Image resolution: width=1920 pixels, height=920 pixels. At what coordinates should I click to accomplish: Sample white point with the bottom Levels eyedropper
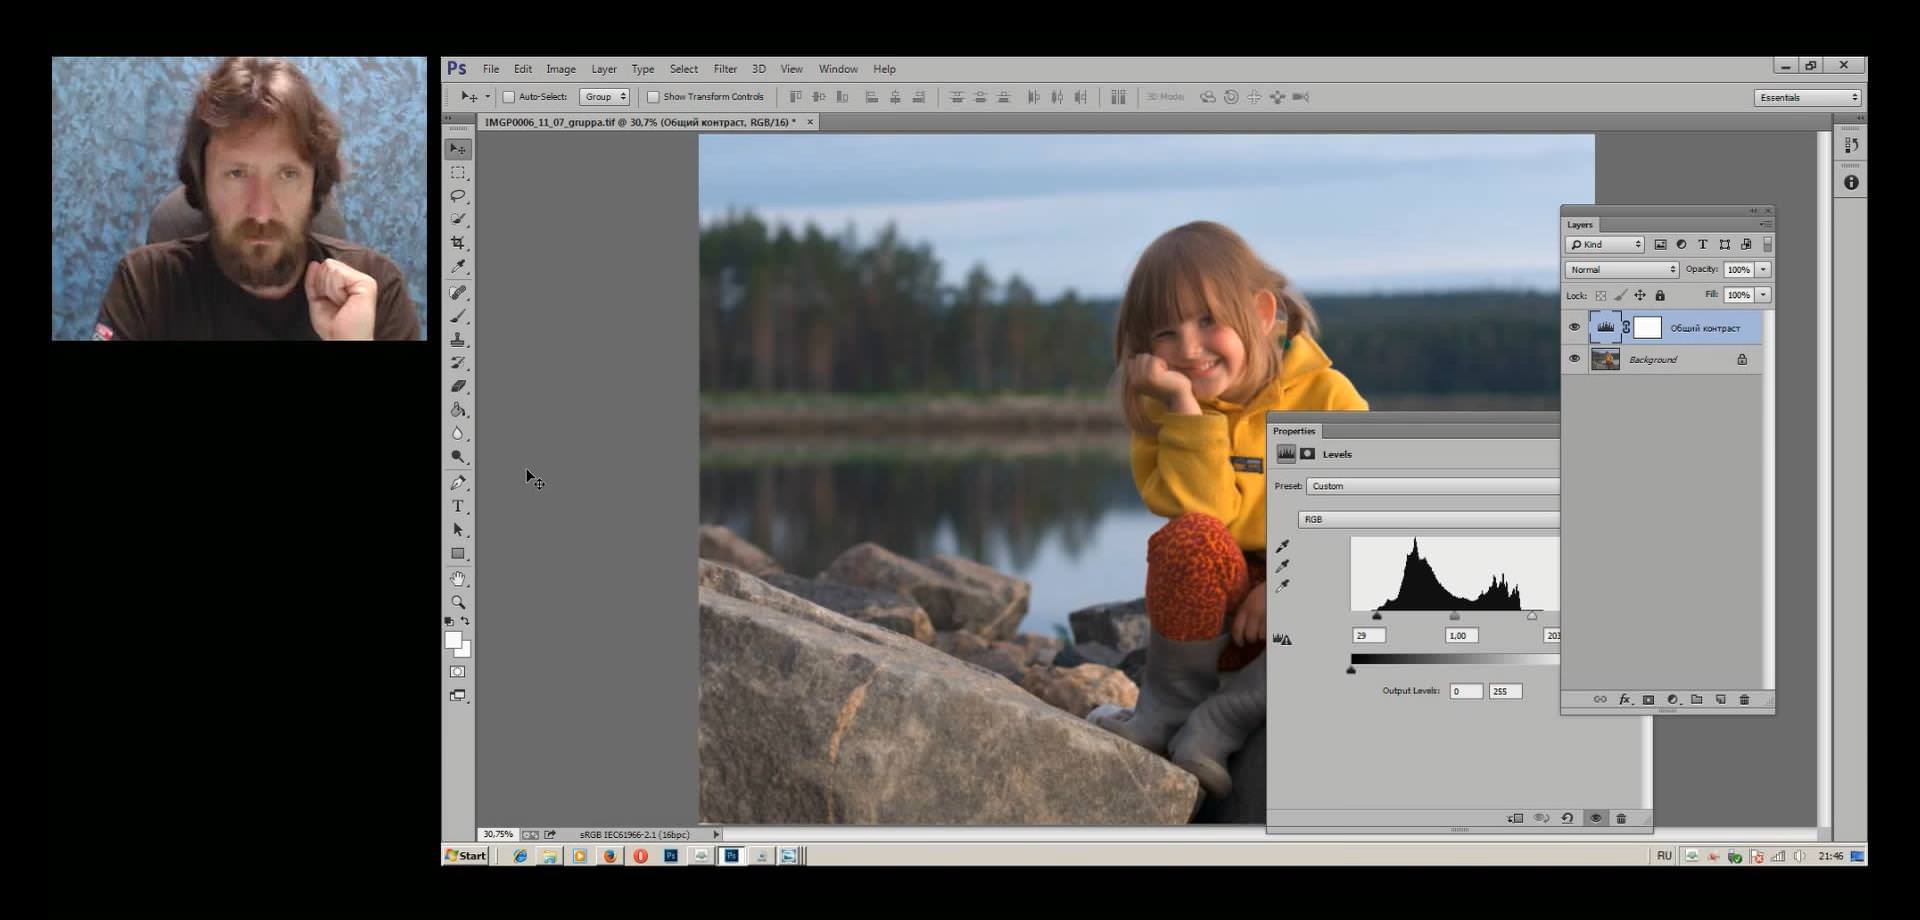coord(1283,586)
